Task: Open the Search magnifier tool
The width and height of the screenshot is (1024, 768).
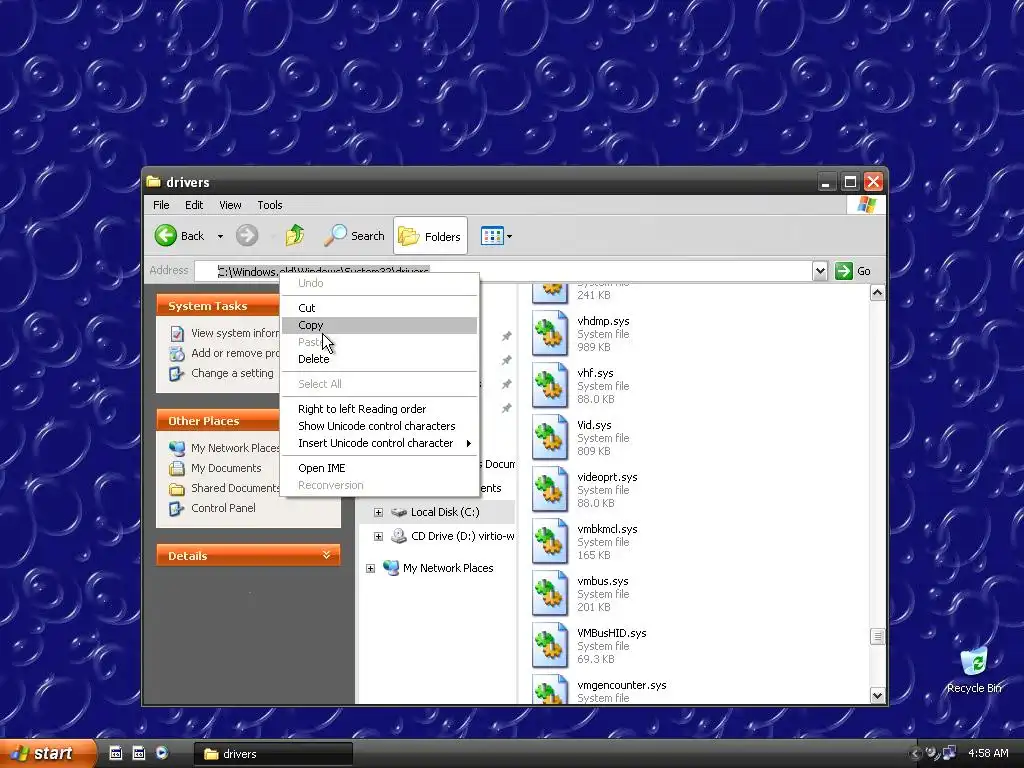Action: coord(355,236)
